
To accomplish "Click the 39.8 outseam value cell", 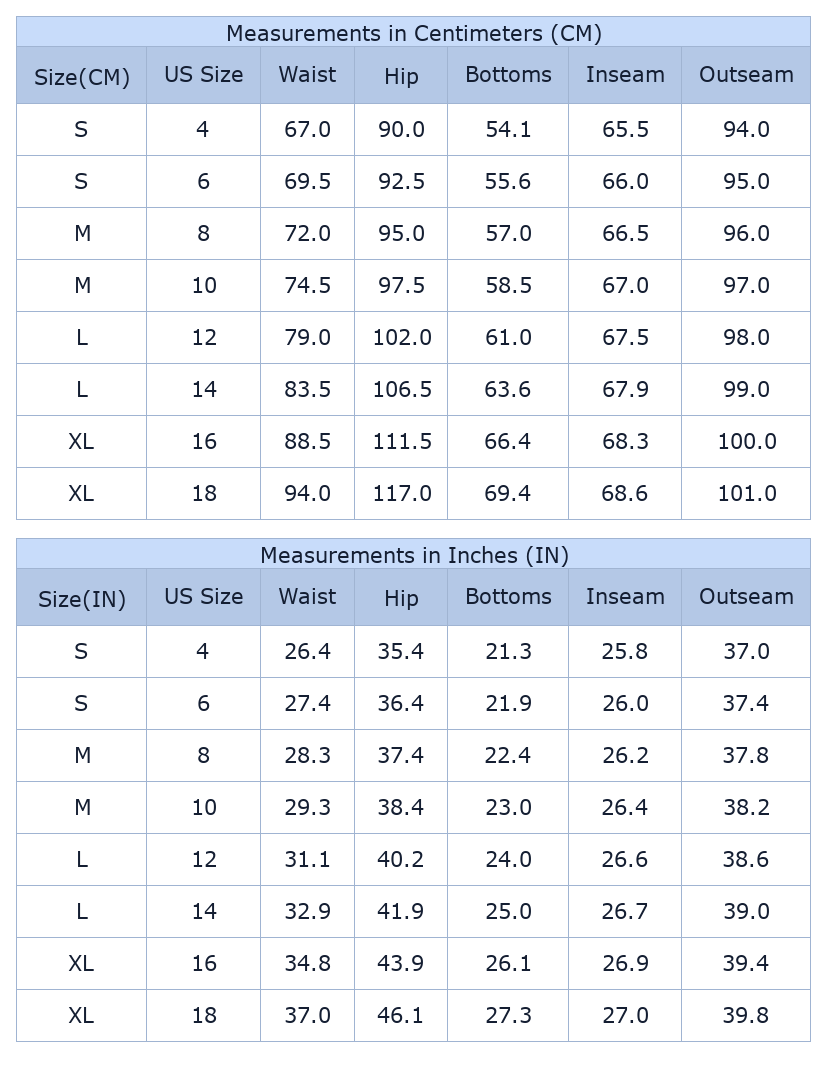I will pos(746,1016).
